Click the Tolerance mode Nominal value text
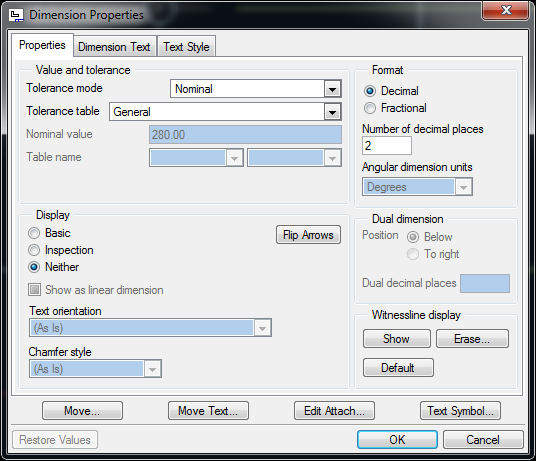Image resolution: width=536 pixels, height=461 pixels. pyautogui.click(x=194, y=89)
